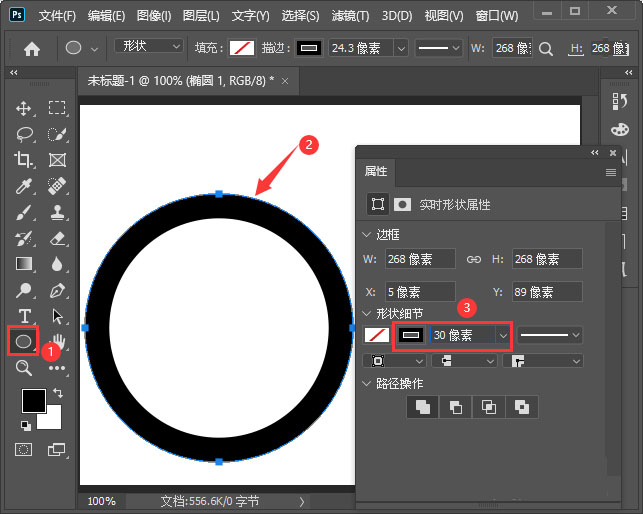This screenshot has width=643, height=514.
Task: Swap foreground and background colors
Action: tap(57, 393)
